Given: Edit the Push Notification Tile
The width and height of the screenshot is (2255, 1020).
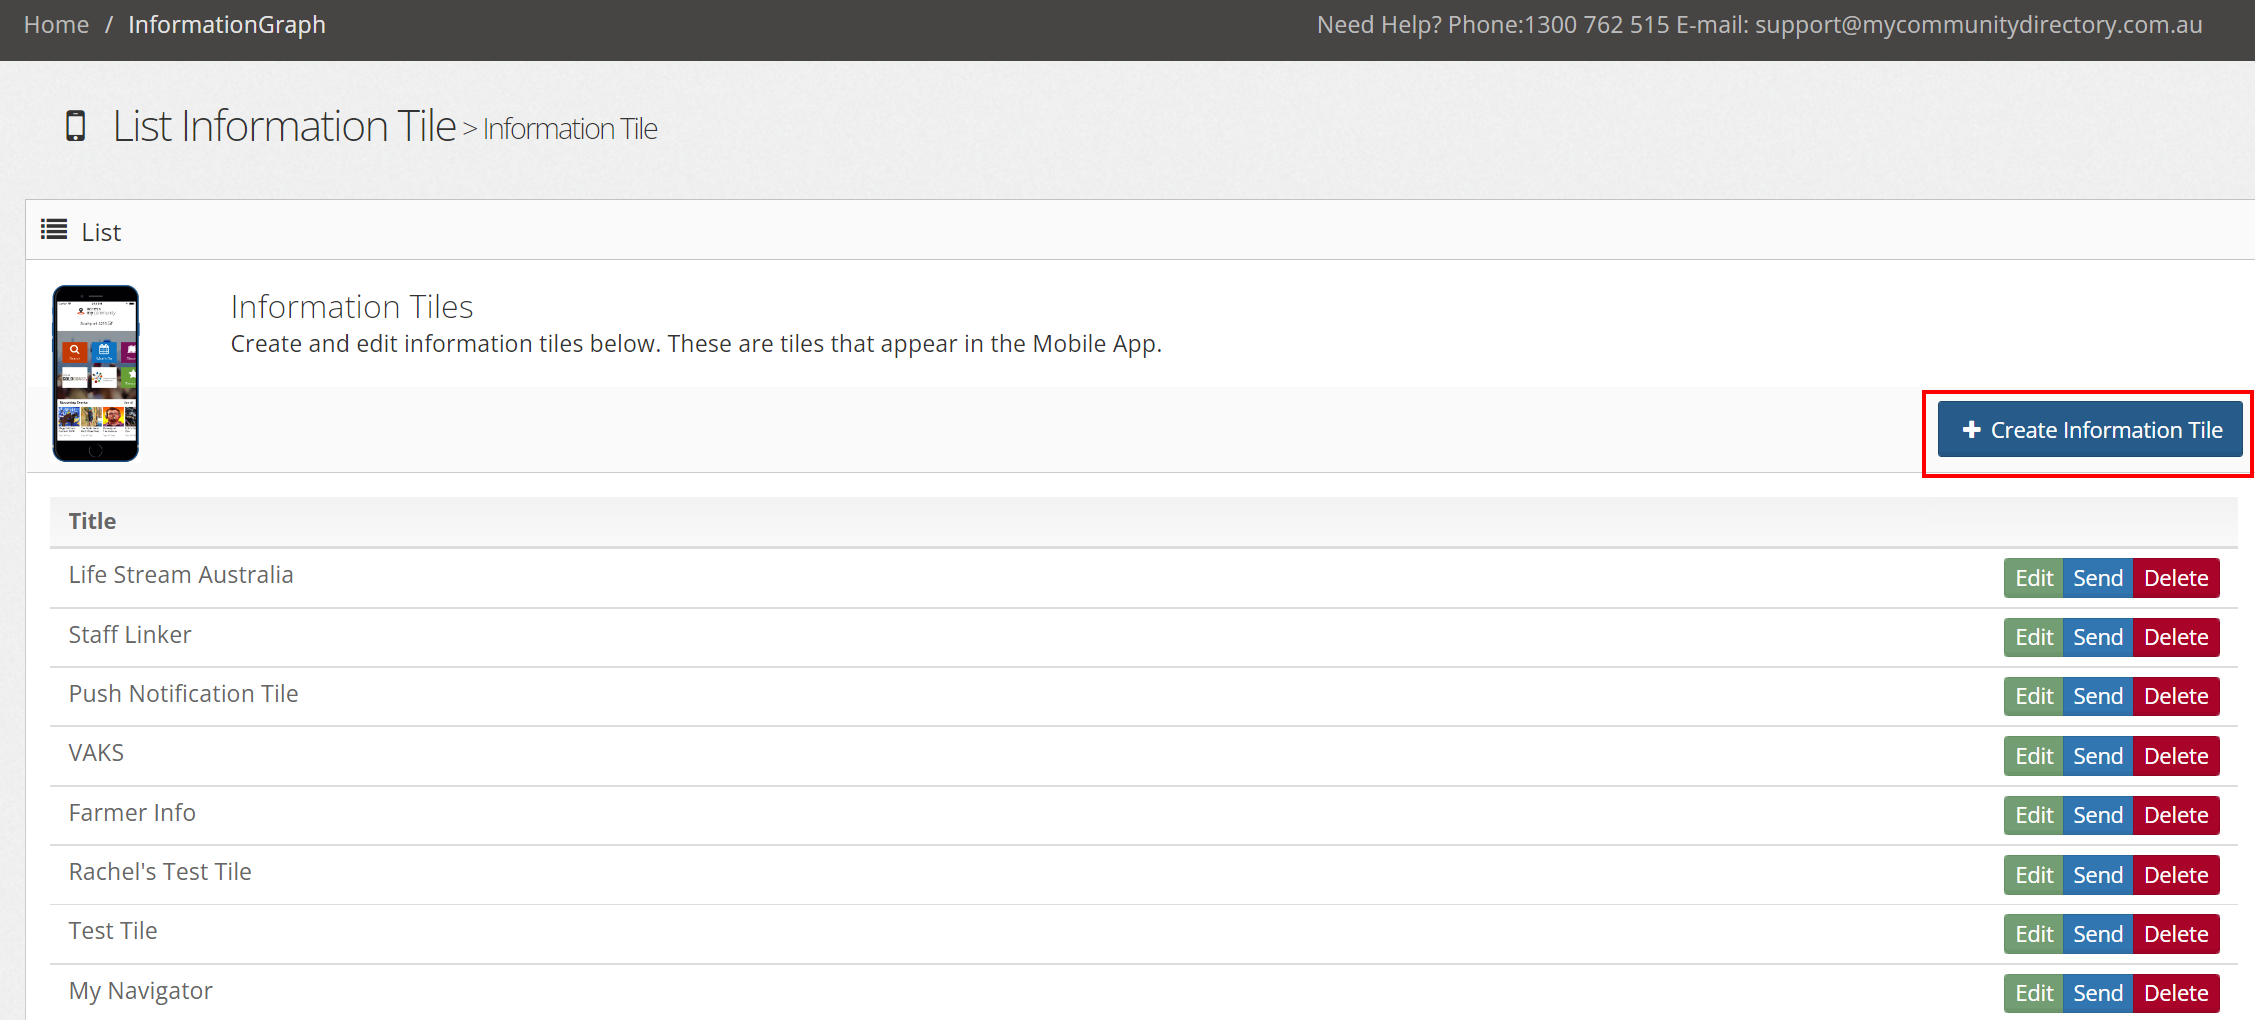Looking at the screenshot, I should [x=2033, y=696].
